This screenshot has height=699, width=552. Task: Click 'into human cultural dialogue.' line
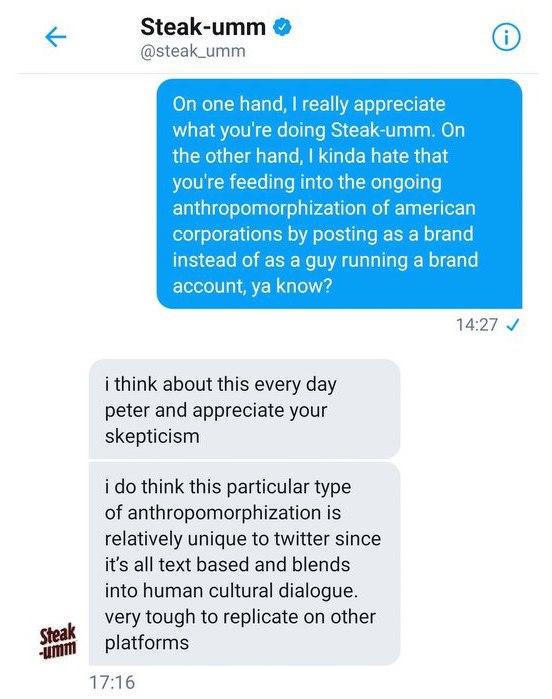tap(231, 591)
